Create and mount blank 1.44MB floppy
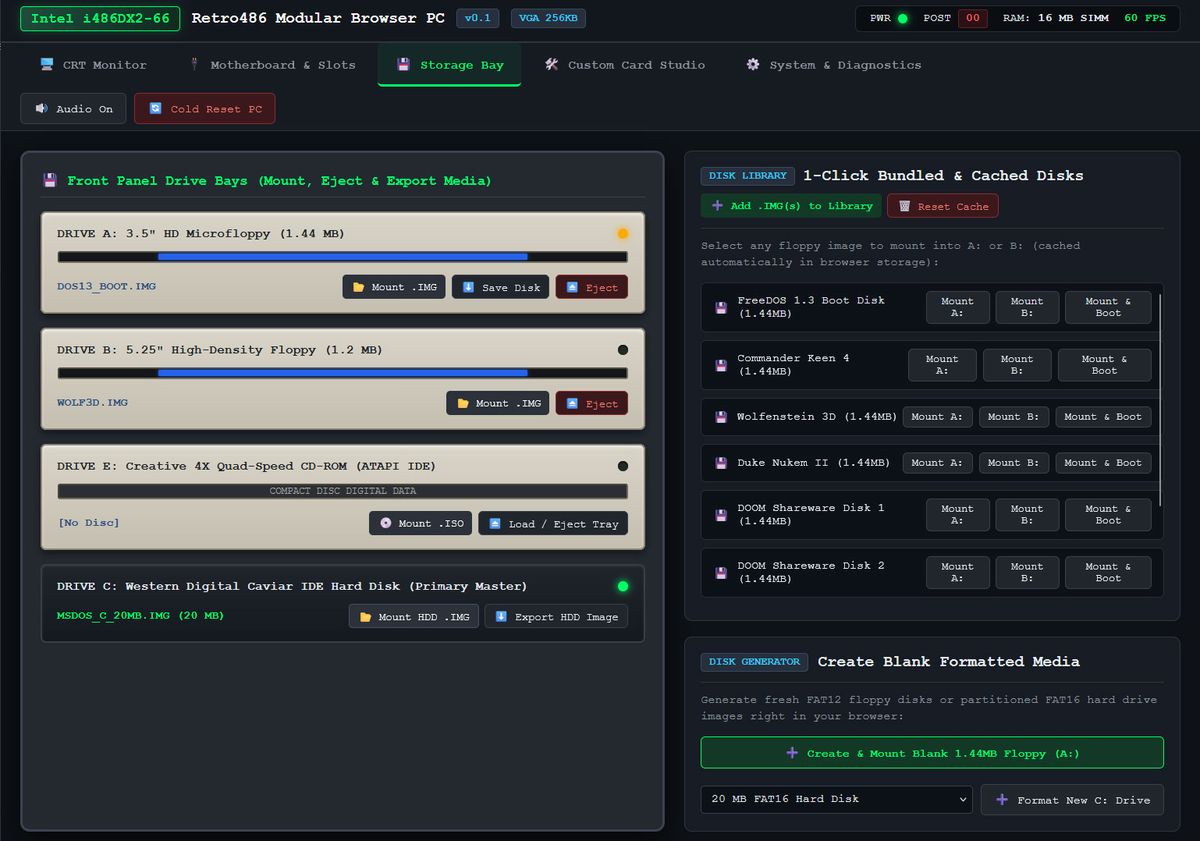 932,753
